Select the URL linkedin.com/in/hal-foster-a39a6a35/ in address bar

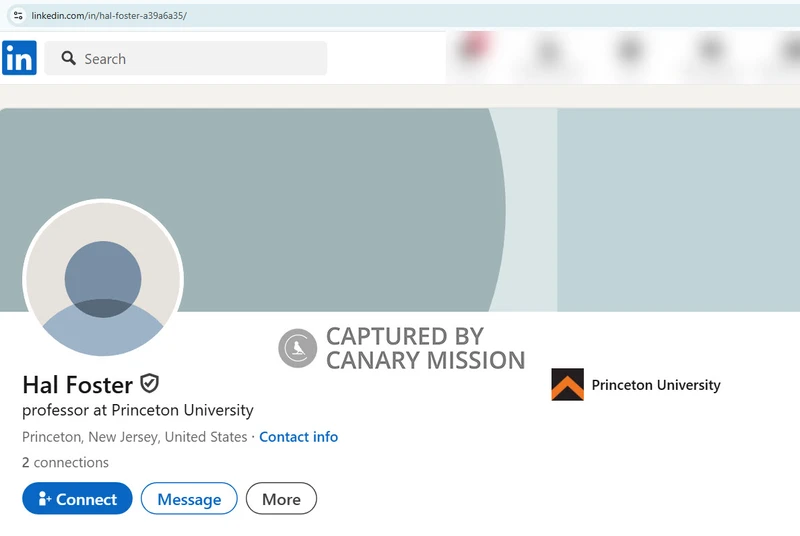click(x=109, y=16)
